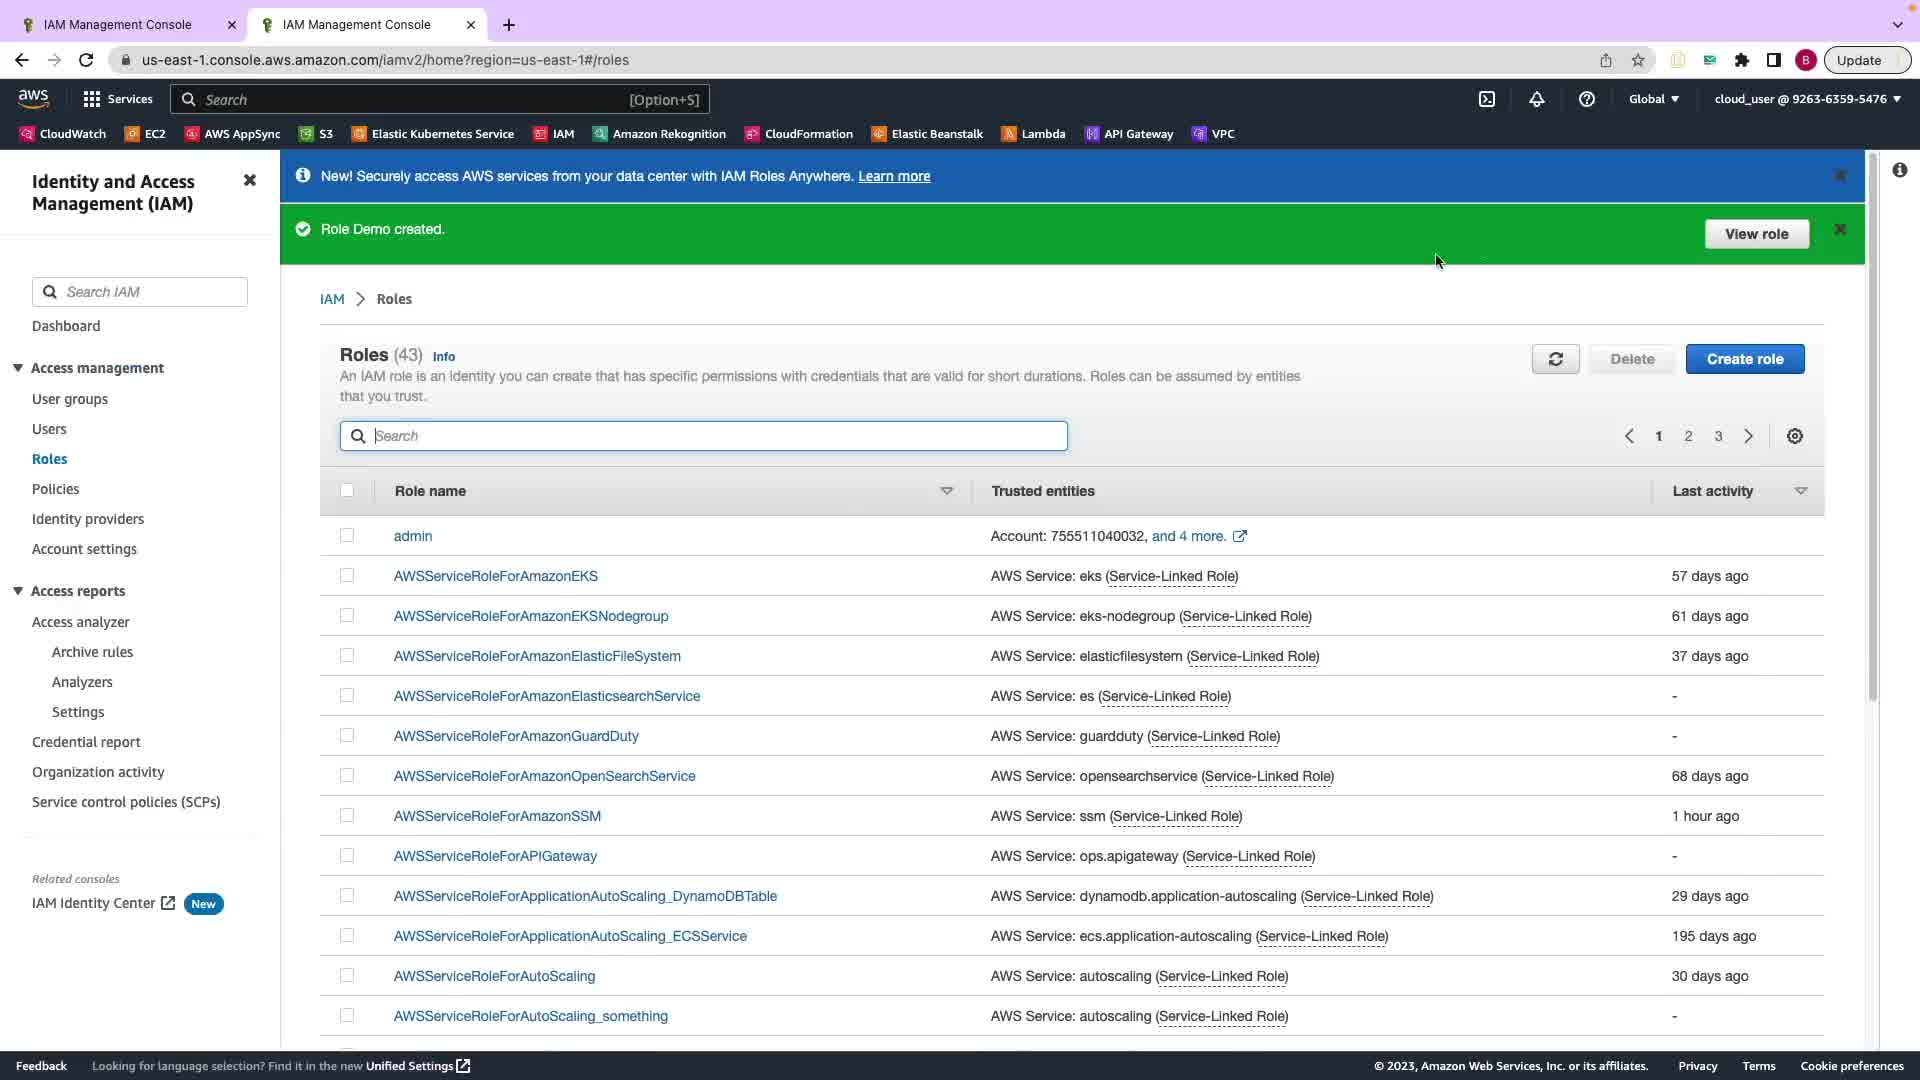1920x1080 pixels.
Task: Open the notifications bell
Action: [x=1537, y=99]
